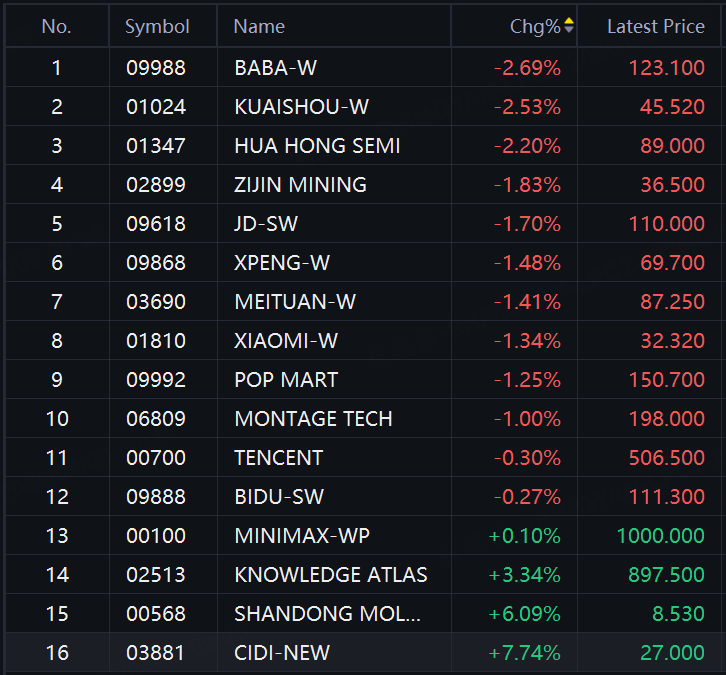Click the 8.530 latest price
The width and height of the screenshot is (726, 675).
678,614
